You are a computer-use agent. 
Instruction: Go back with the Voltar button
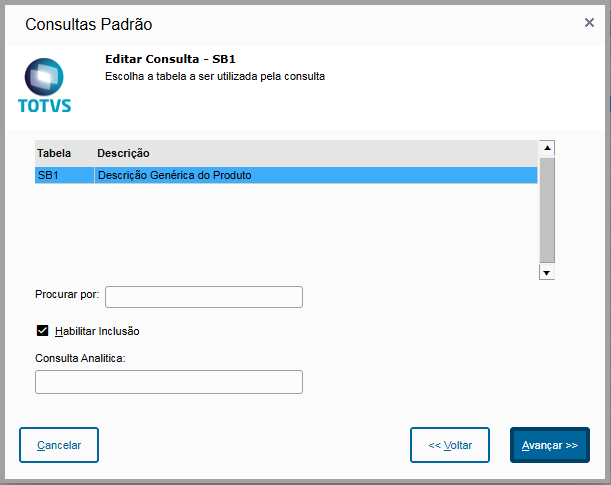(x=450, y=445)
